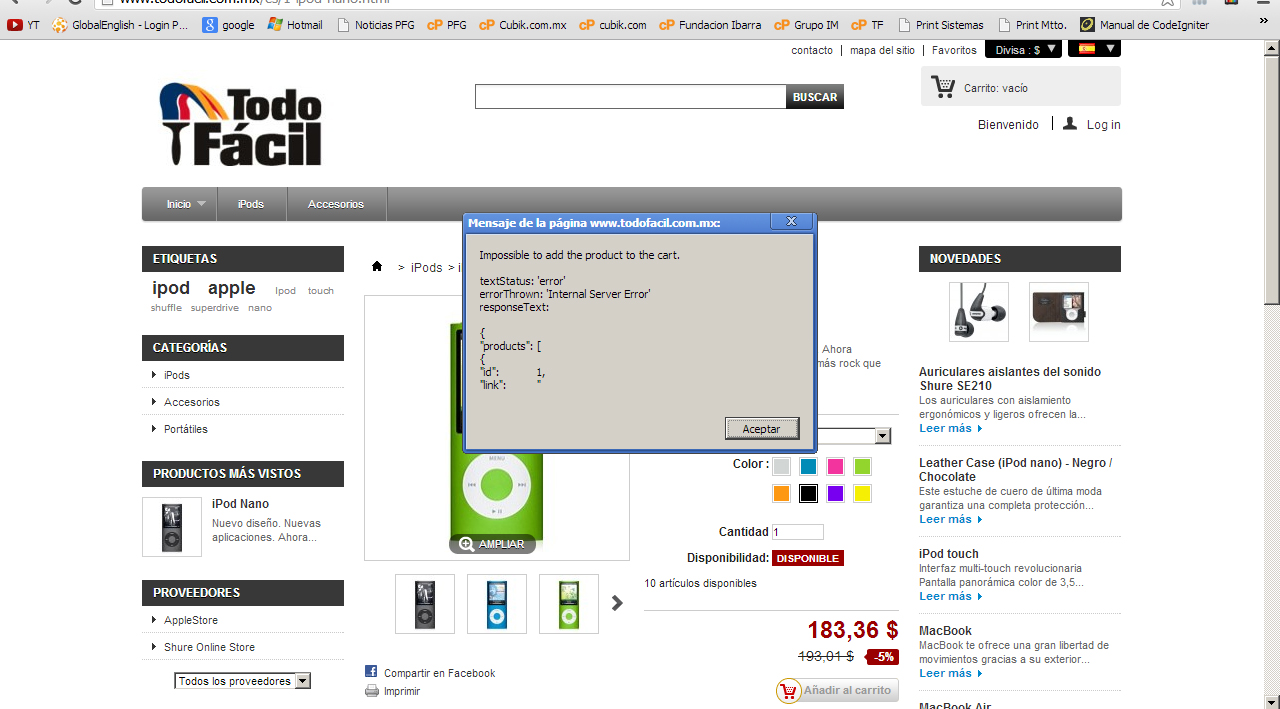Click the home icon in the breadcrumb

pyautogui.click(x=377, y=266)
